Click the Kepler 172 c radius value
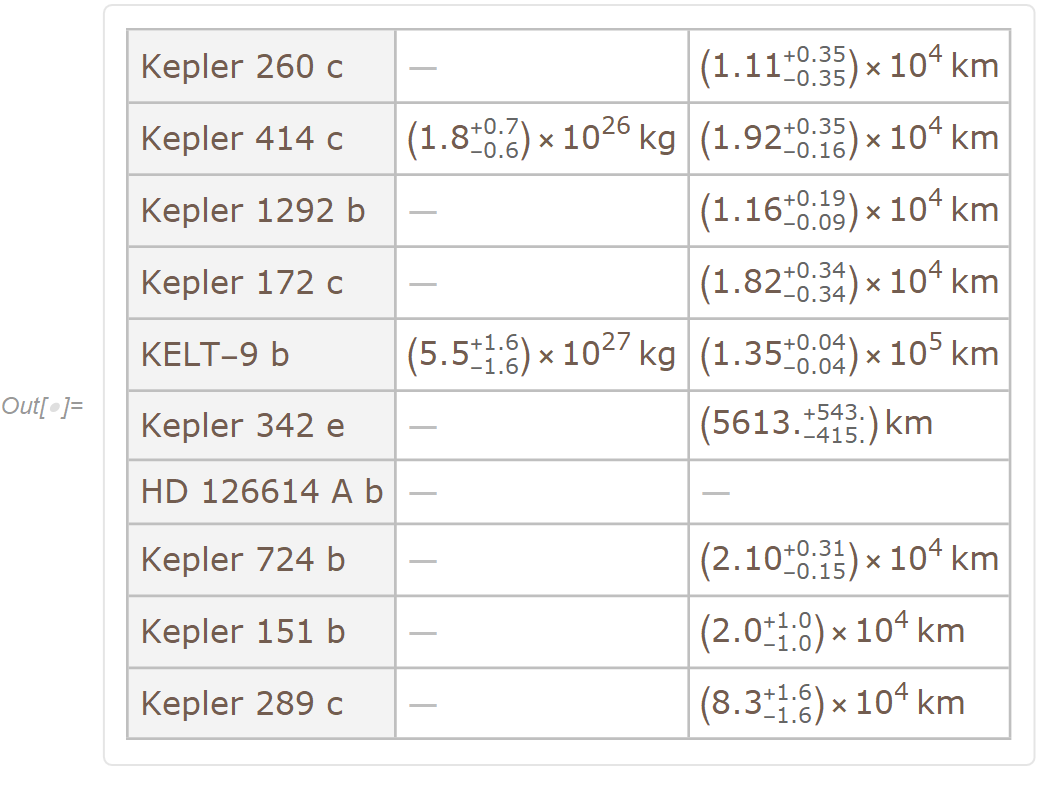Image resolution: width=1038 pixels, height=811 pixels. 849,283
